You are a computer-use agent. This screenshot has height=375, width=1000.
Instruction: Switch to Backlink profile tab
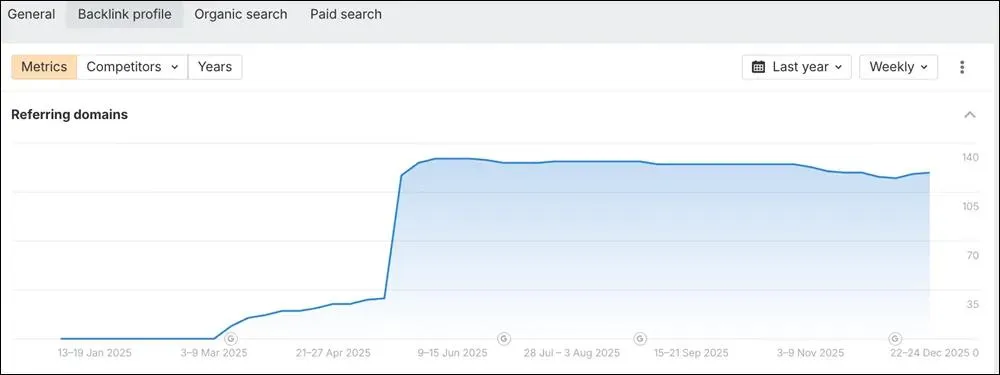(125, 14)
